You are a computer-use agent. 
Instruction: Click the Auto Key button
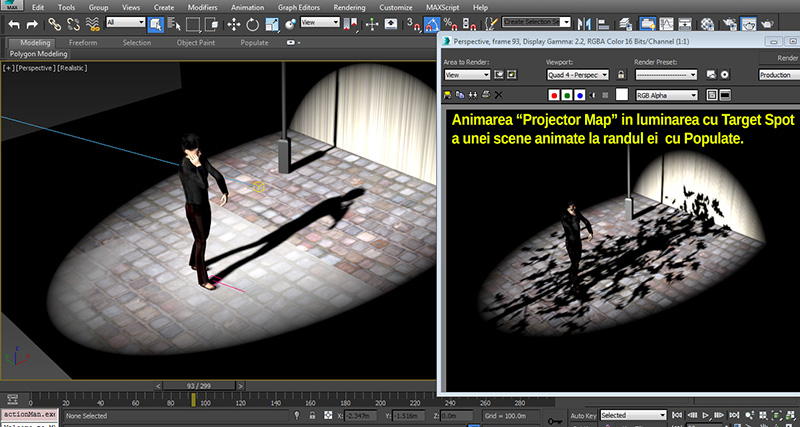coord(583,415)
